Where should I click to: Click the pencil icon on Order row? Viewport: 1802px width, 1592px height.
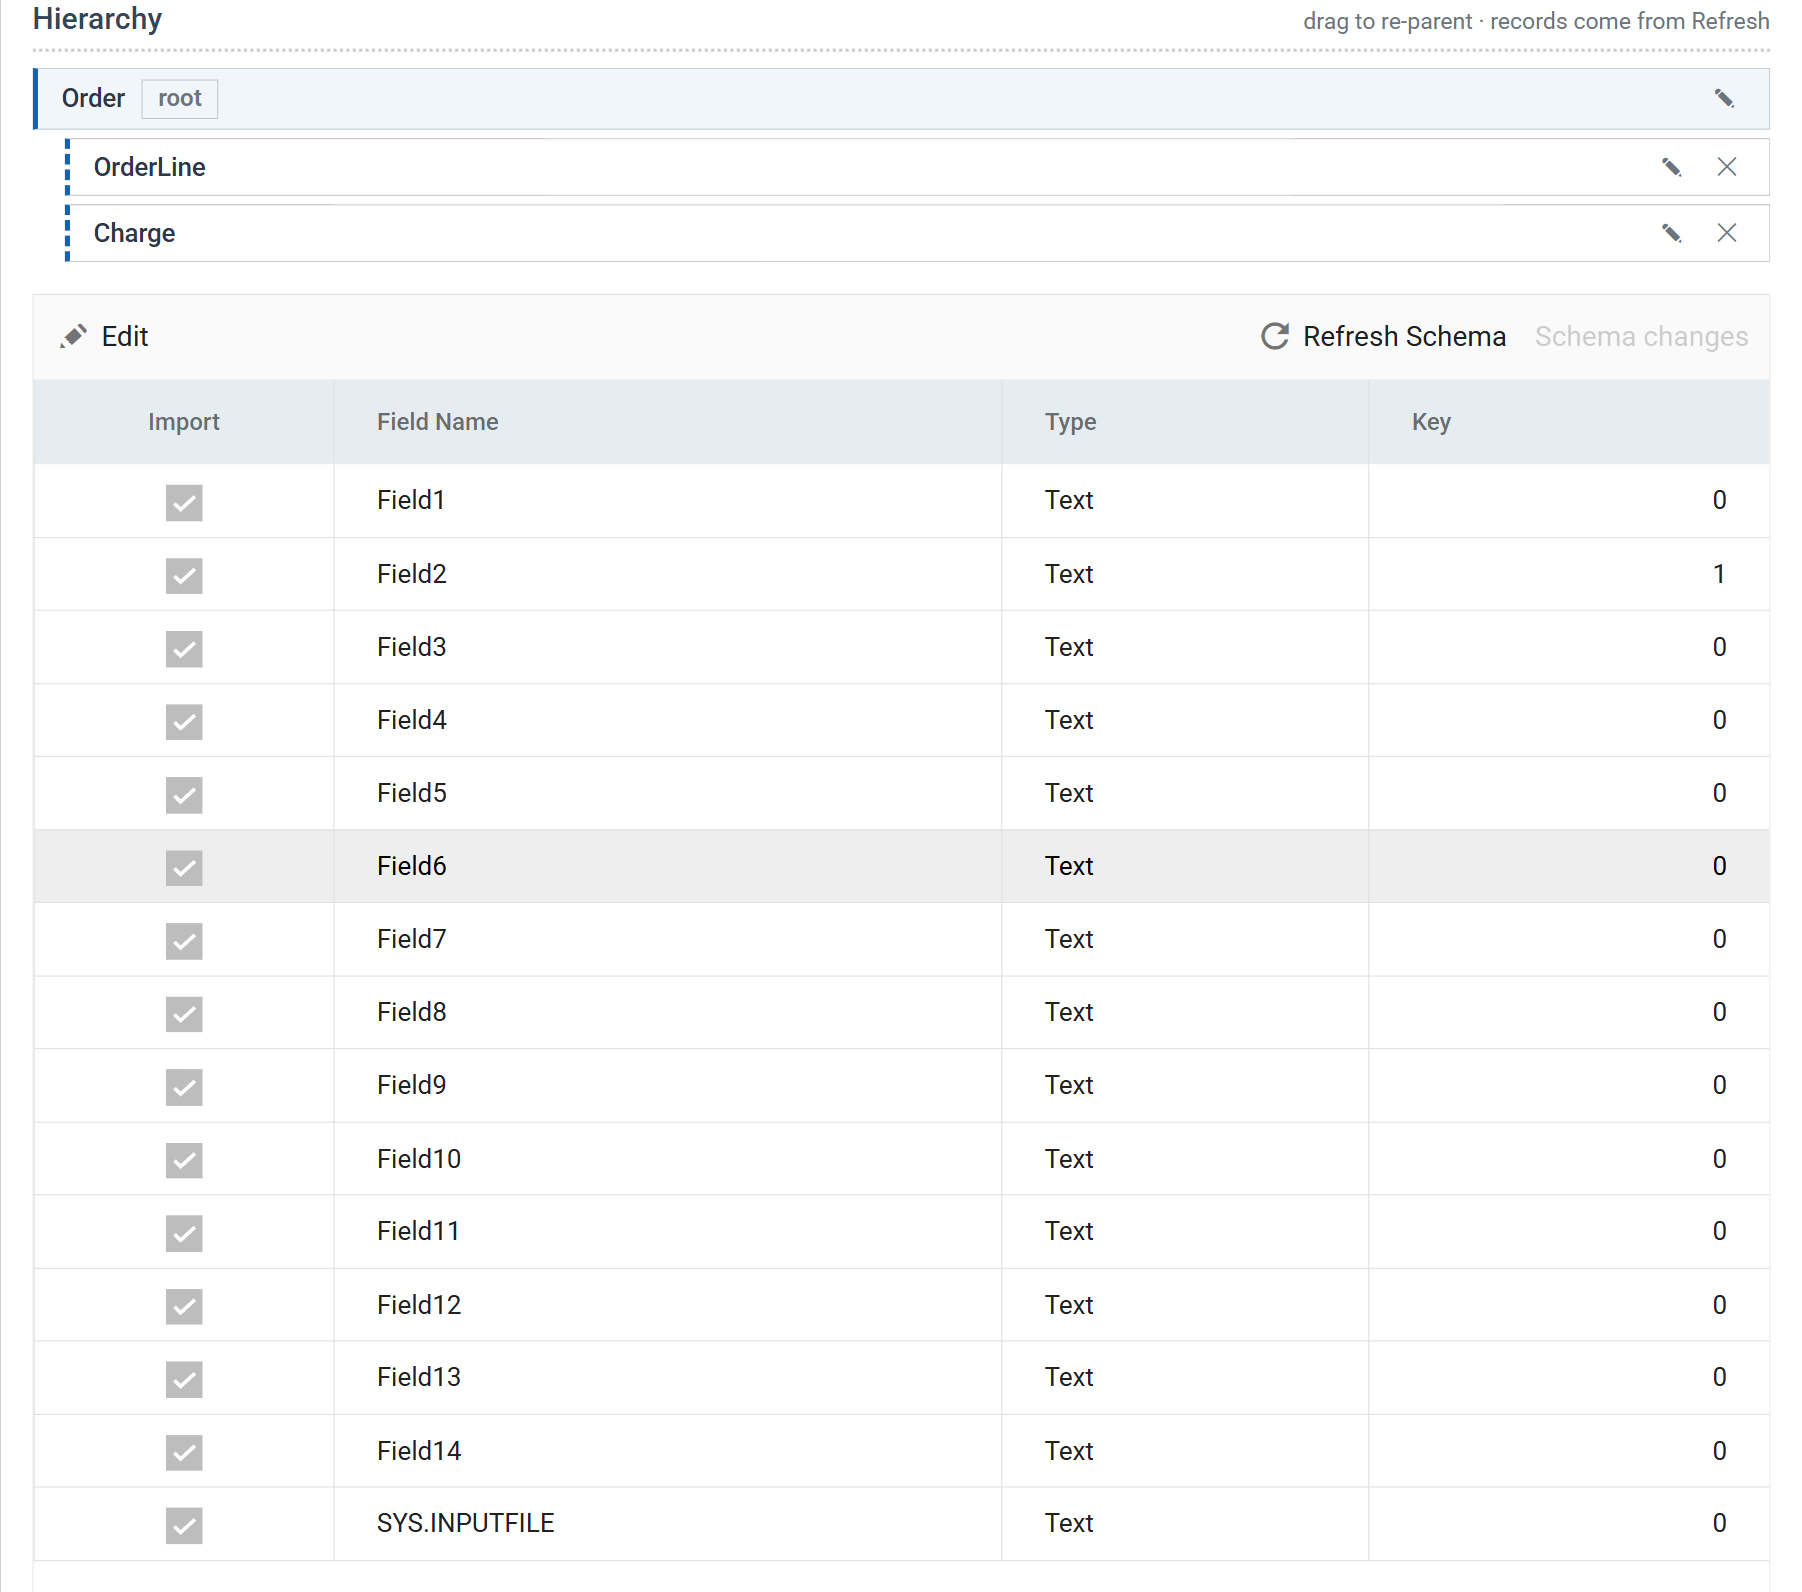point(1724,98)
